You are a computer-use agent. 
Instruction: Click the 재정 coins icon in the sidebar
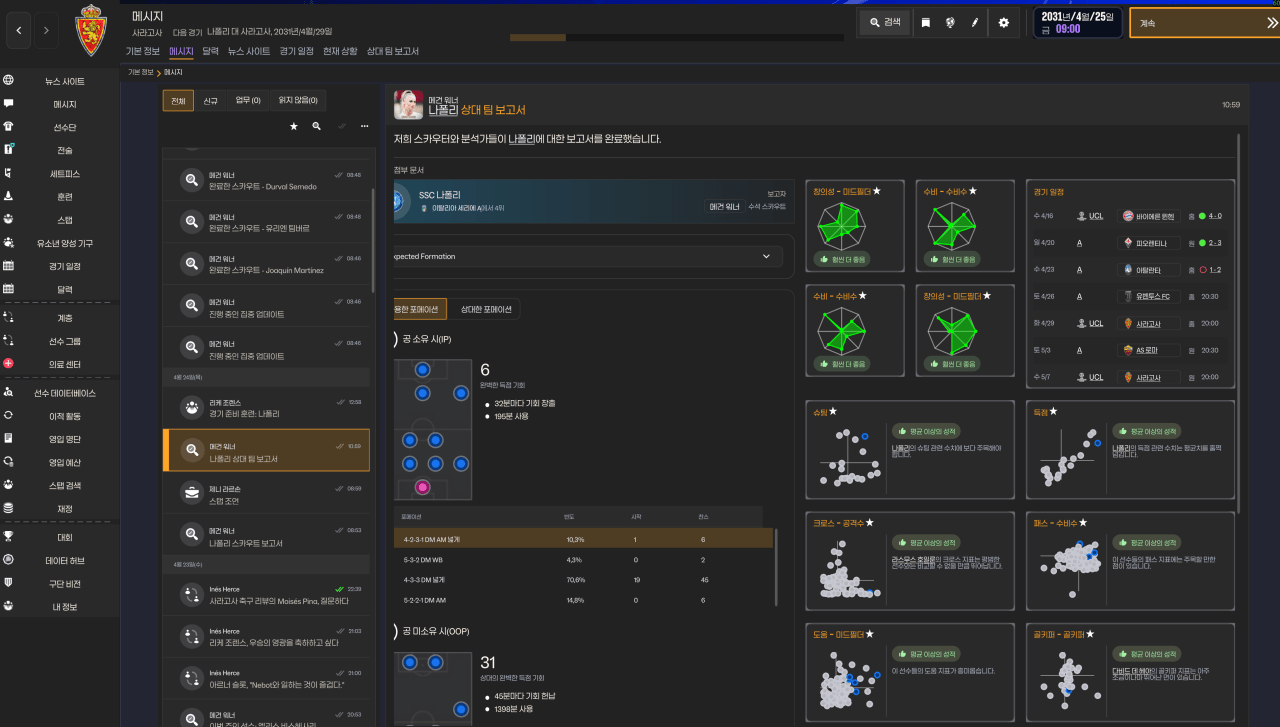9,508
